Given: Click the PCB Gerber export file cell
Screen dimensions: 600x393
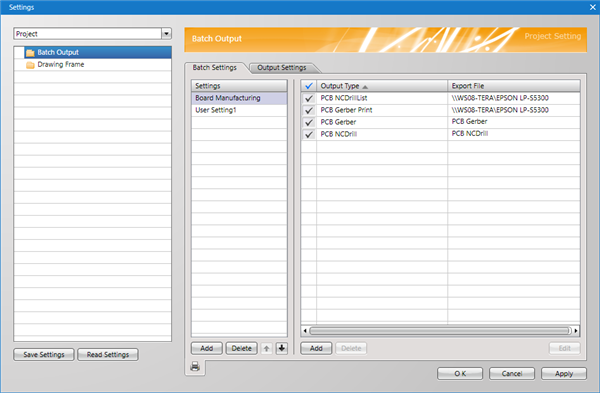Looking at the screenshot, I should point(514,122).
